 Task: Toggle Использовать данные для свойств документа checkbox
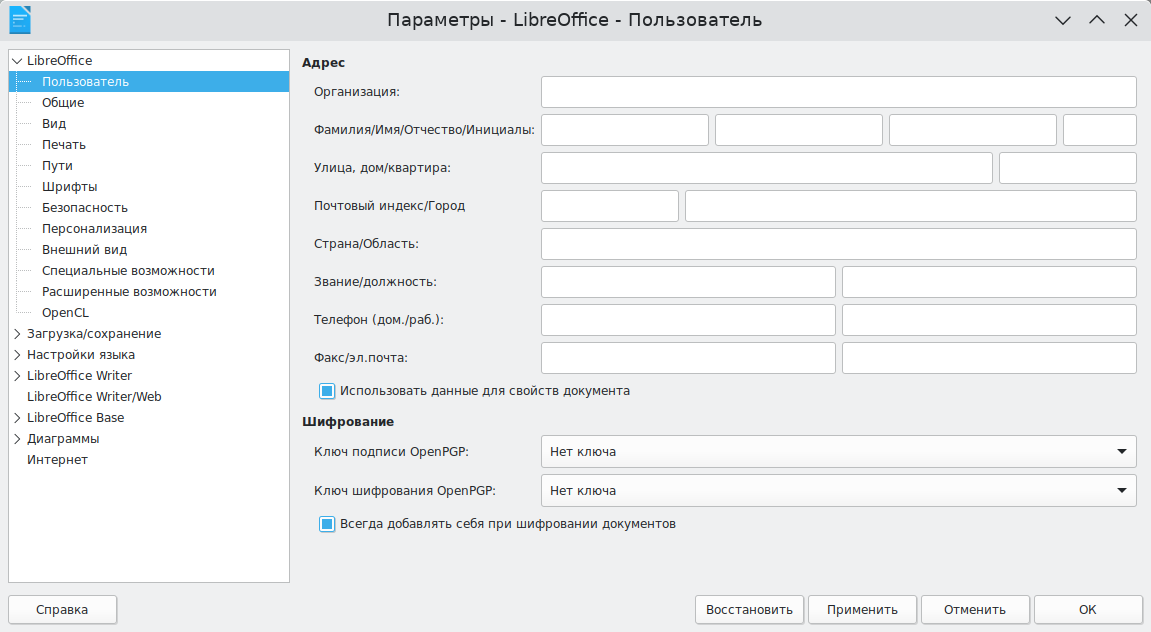click(x=327, y=391)
